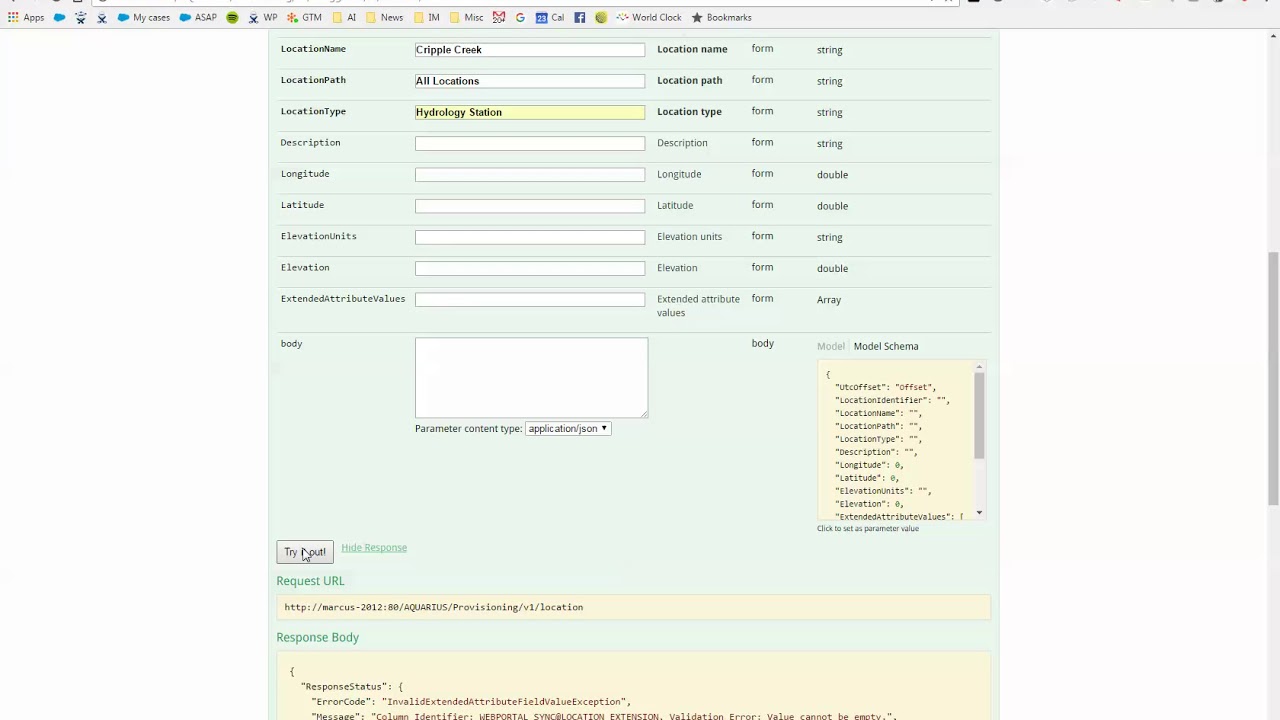Click the Hide Response link

[x=374, y=548]
